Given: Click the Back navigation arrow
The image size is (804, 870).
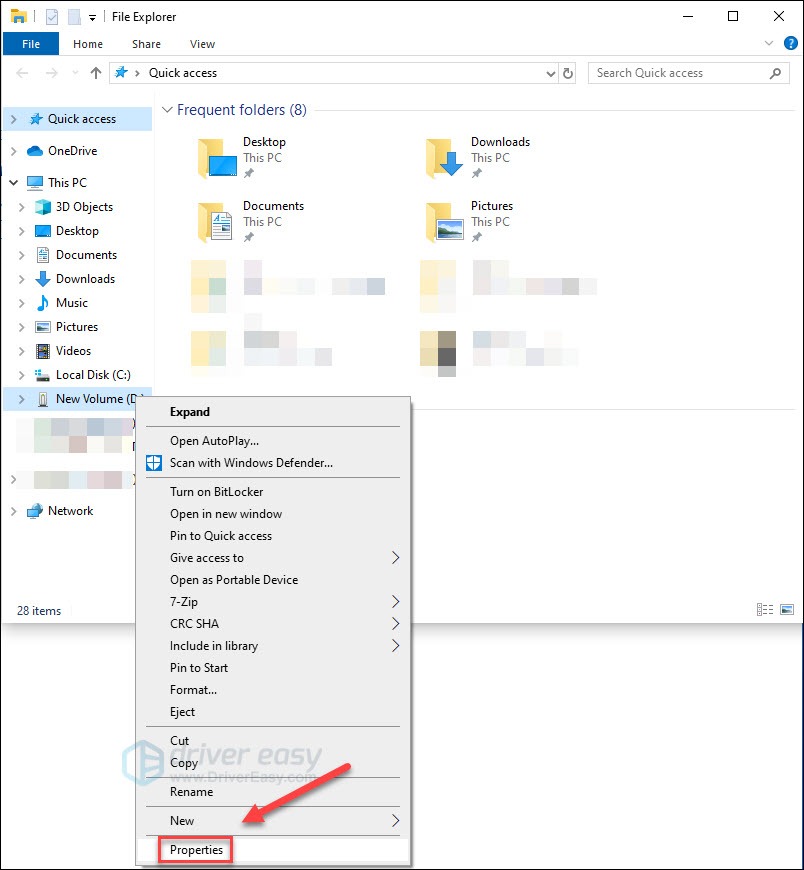Looking at the screenshot, I should coord(22,73).
